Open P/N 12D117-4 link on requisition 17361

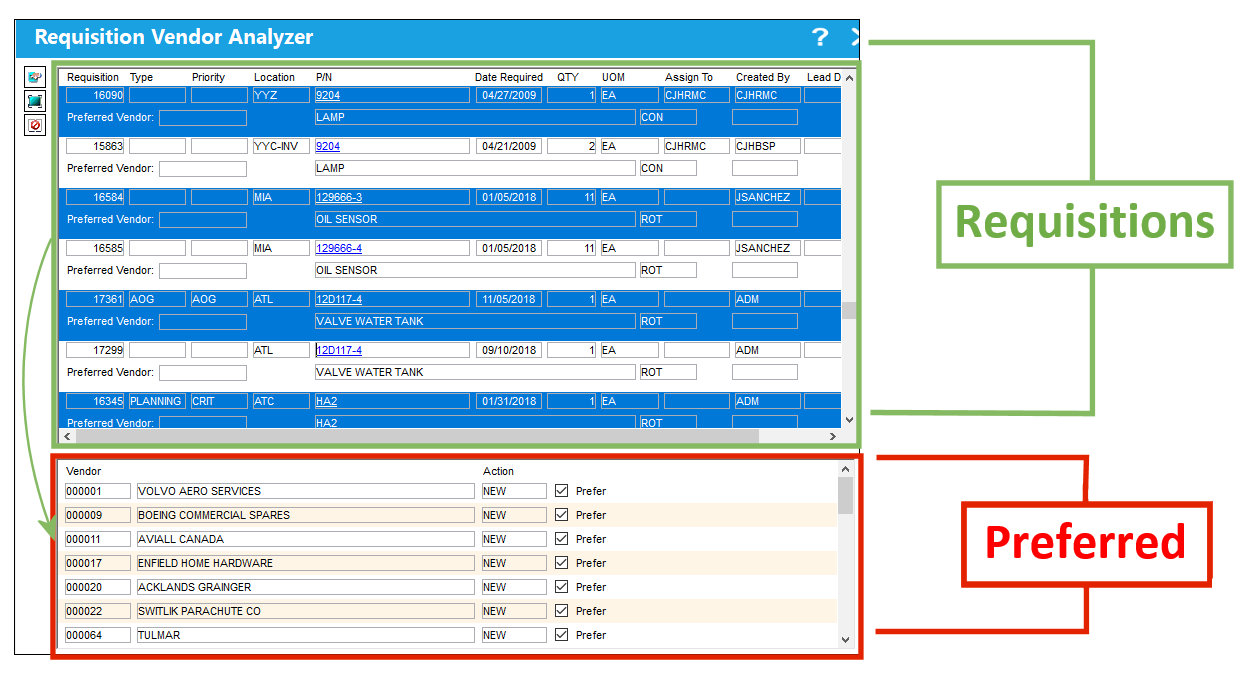339,300
